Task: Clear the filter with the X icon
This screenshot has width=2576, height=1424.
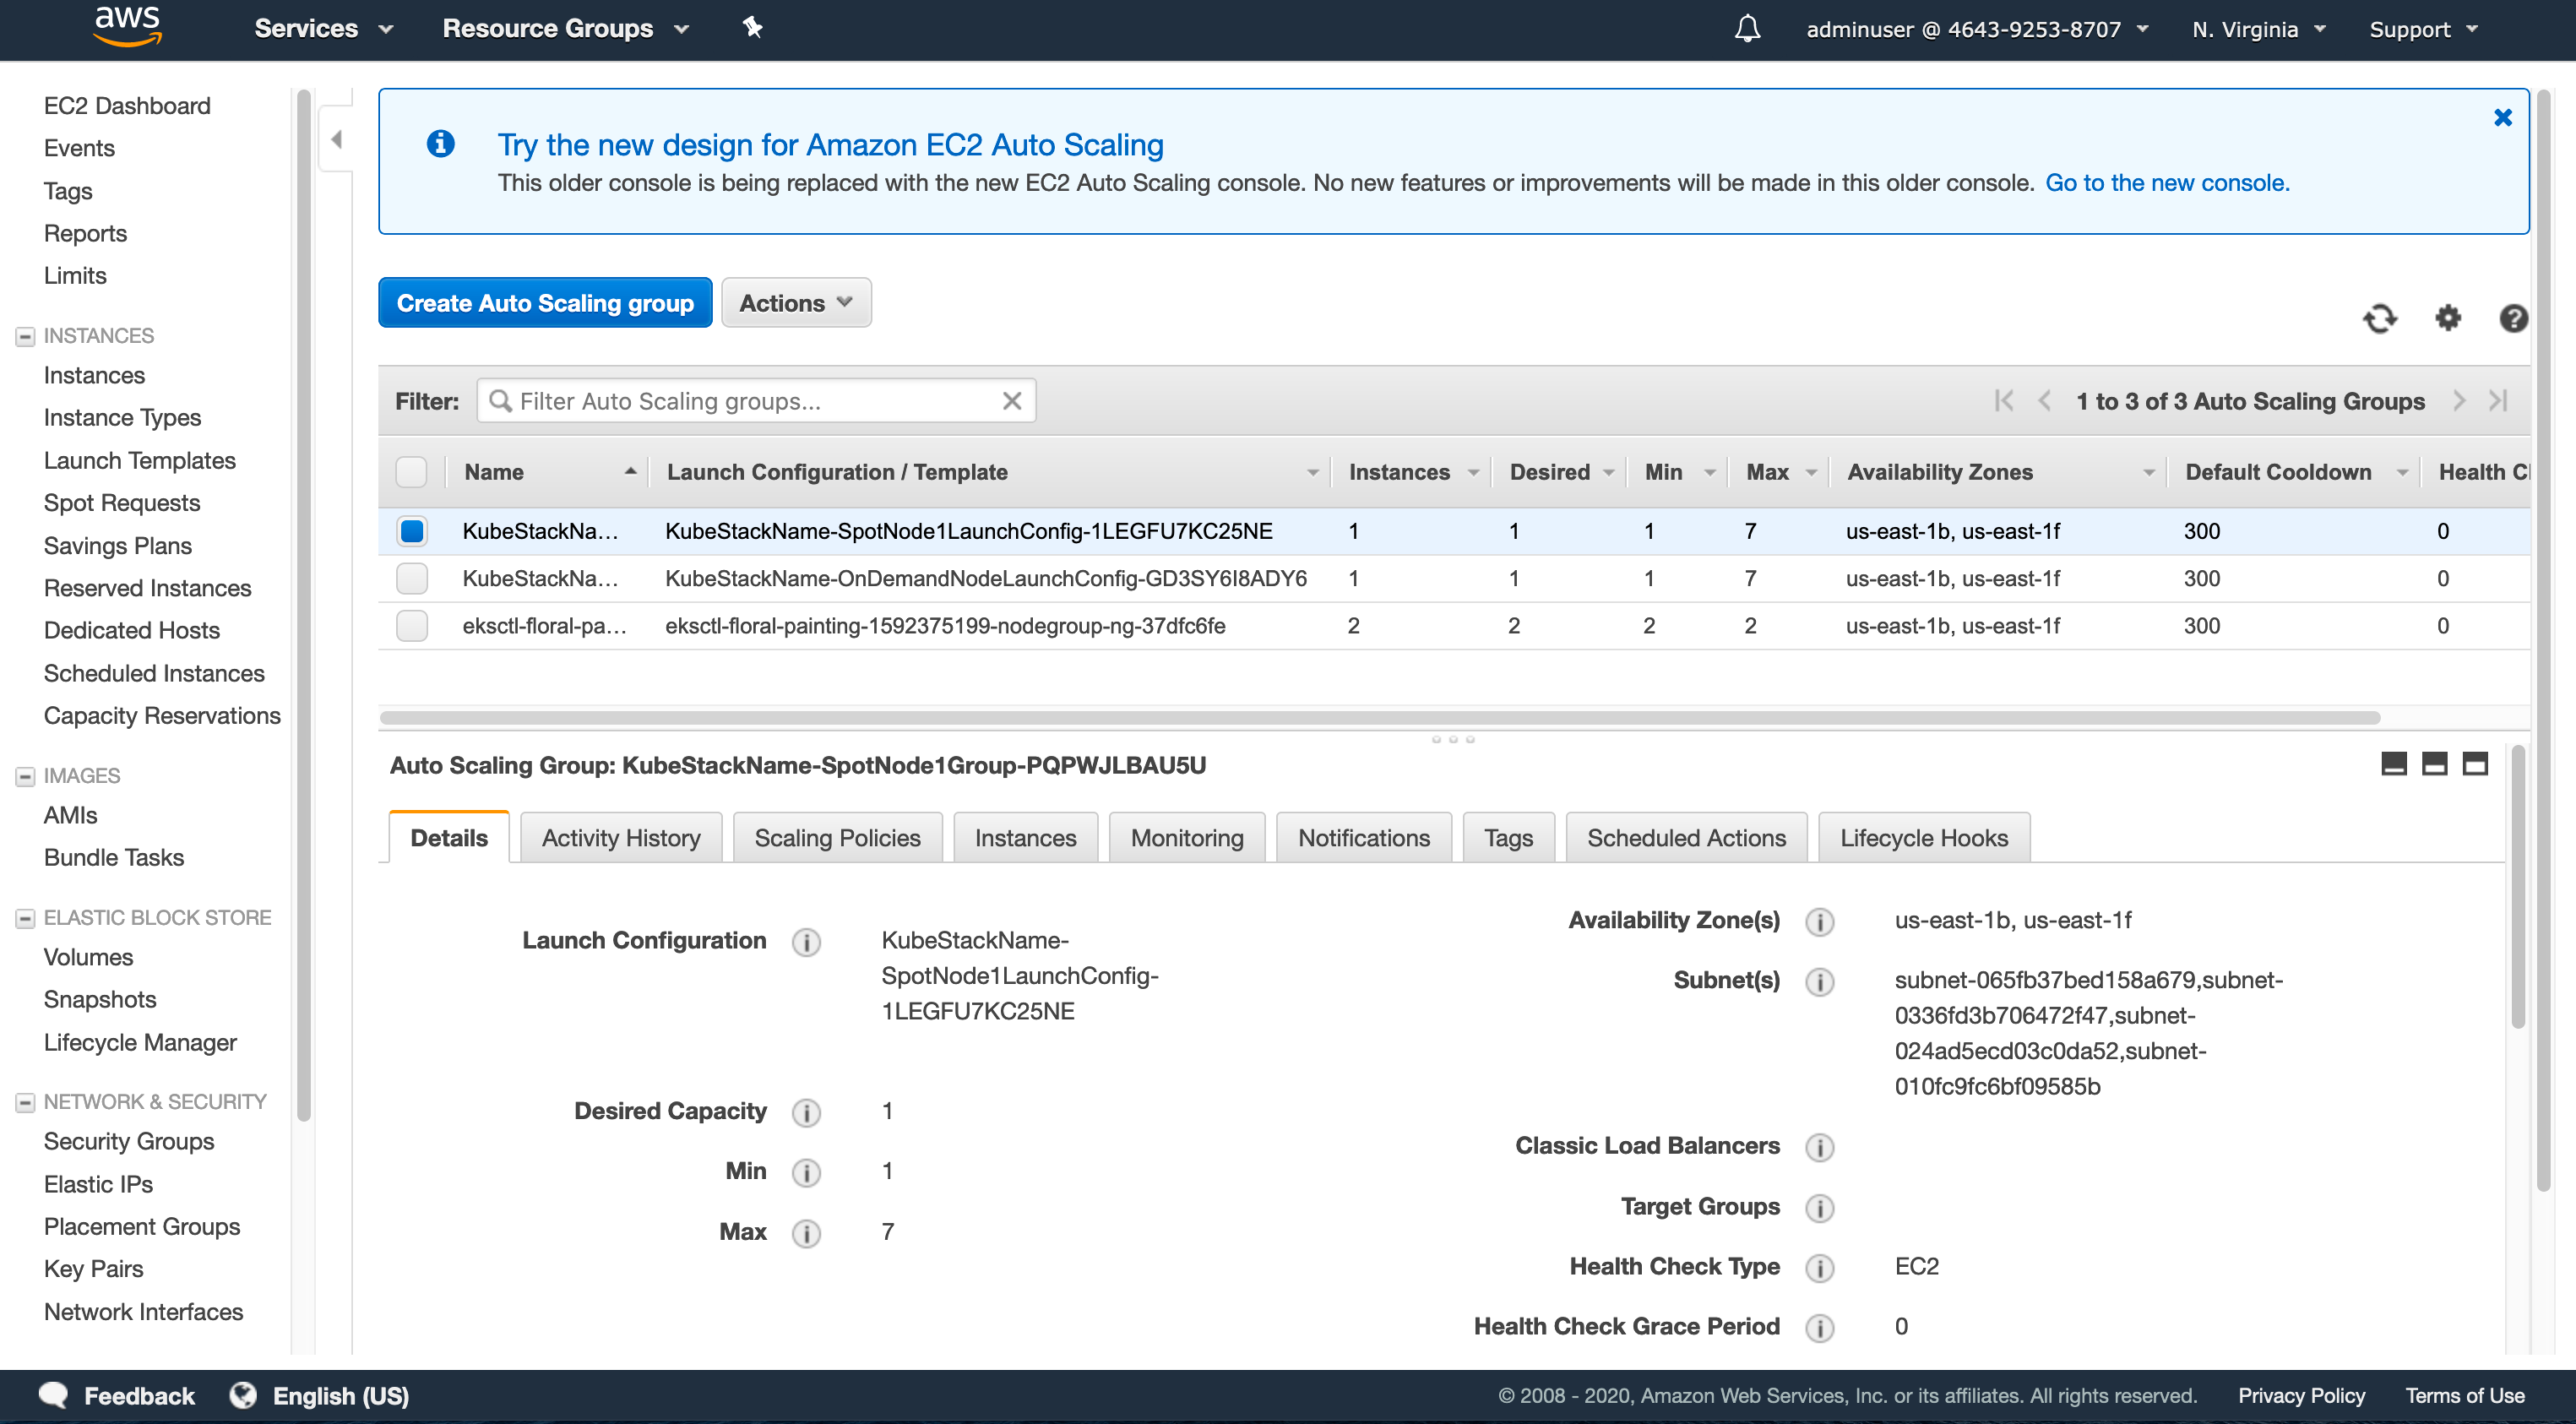Action: click(x=1011, y=400)
